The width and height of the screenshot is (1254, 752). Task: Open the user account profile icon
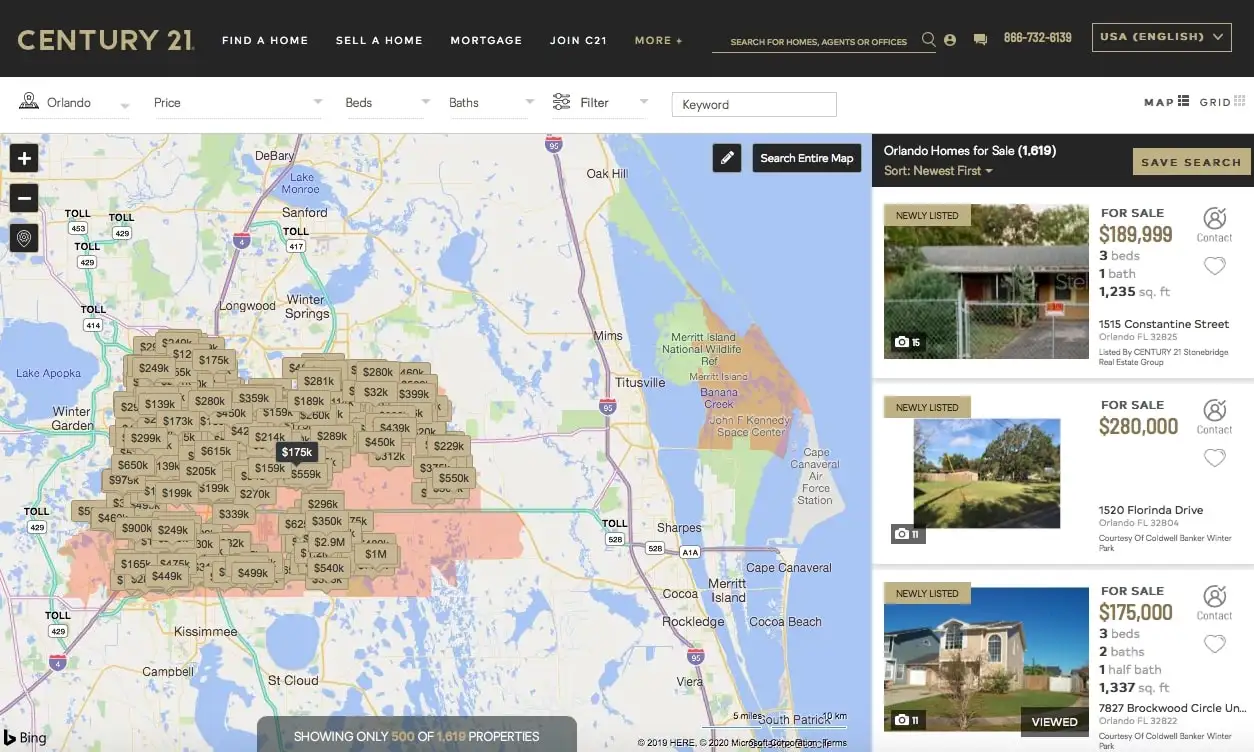pyautogui.click(x=950, y=40)
